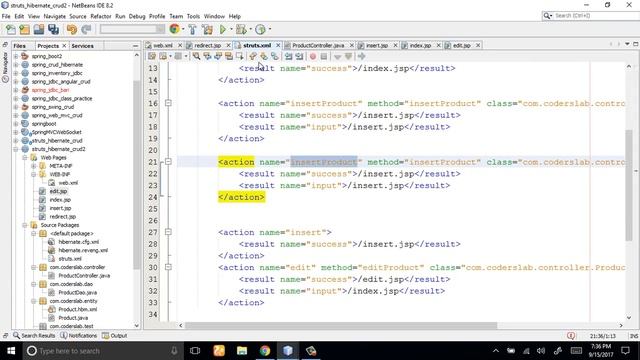640x360 pixels.
Task: Open the File menu
Action: tap(6, 16)
